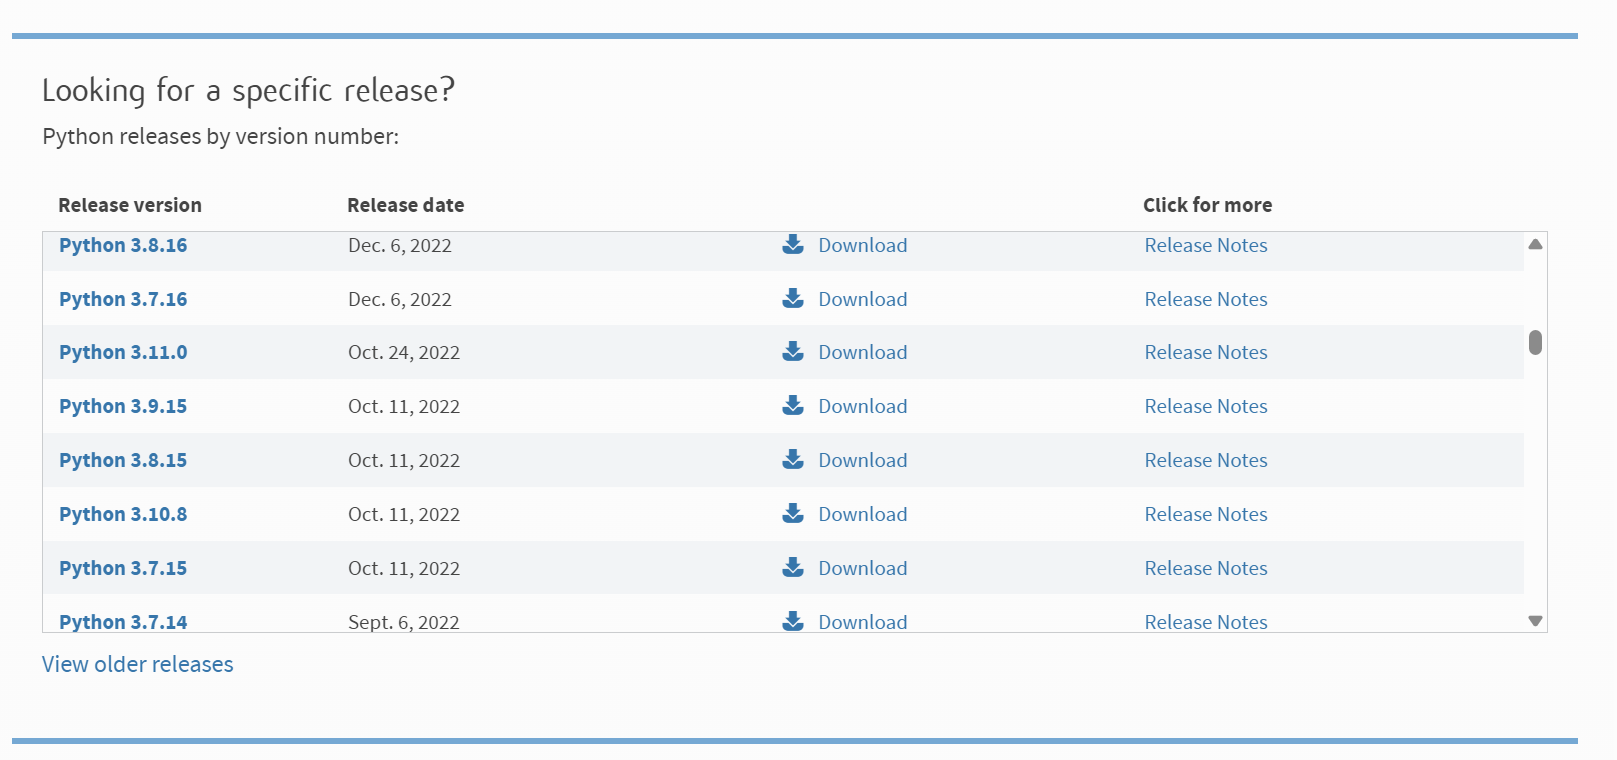Click download icon for Python 3.7.14
Screen dimensions: 1617x760
793,621
